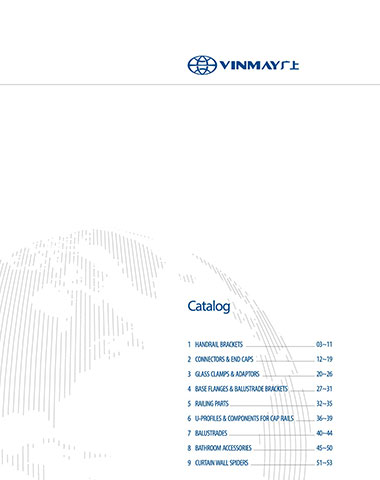Click the Chinese characters beside VINMAY logo
Image resolution: width=380 pixels, height=480 pixels.
pyautogui.click(x=289, y=65)
